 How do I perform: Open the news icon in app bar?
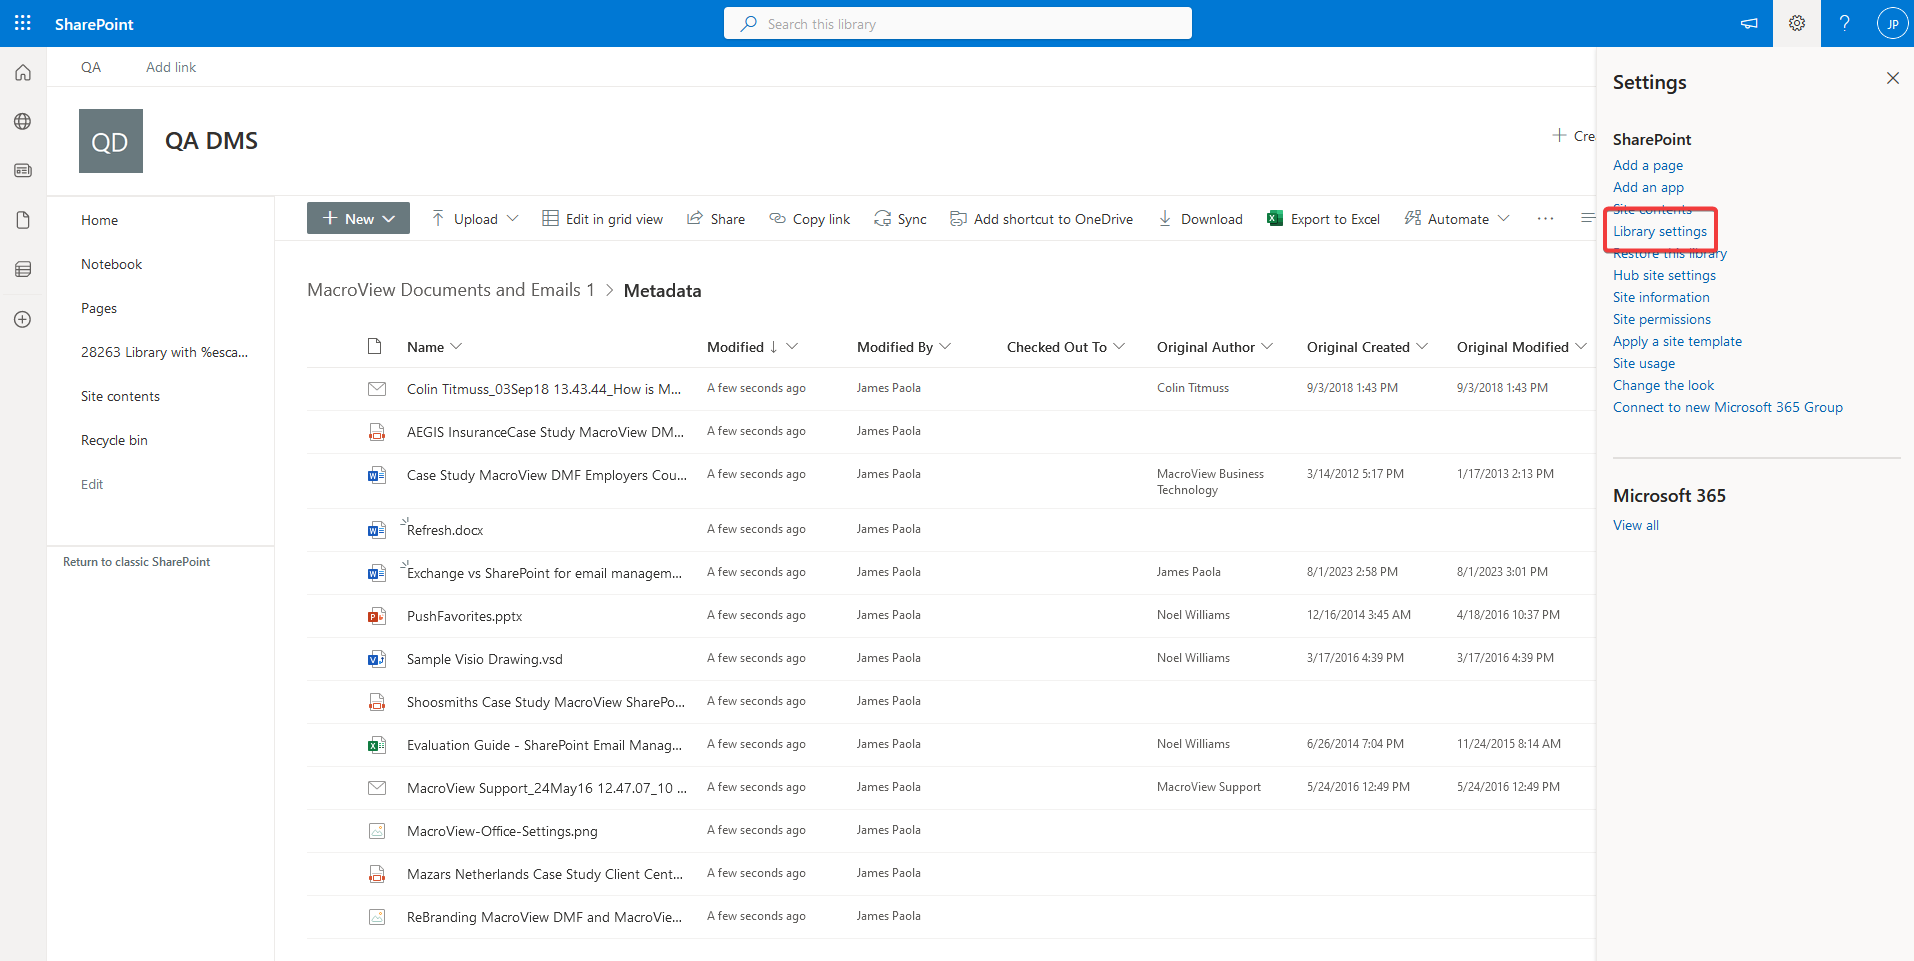pos(23,170)
